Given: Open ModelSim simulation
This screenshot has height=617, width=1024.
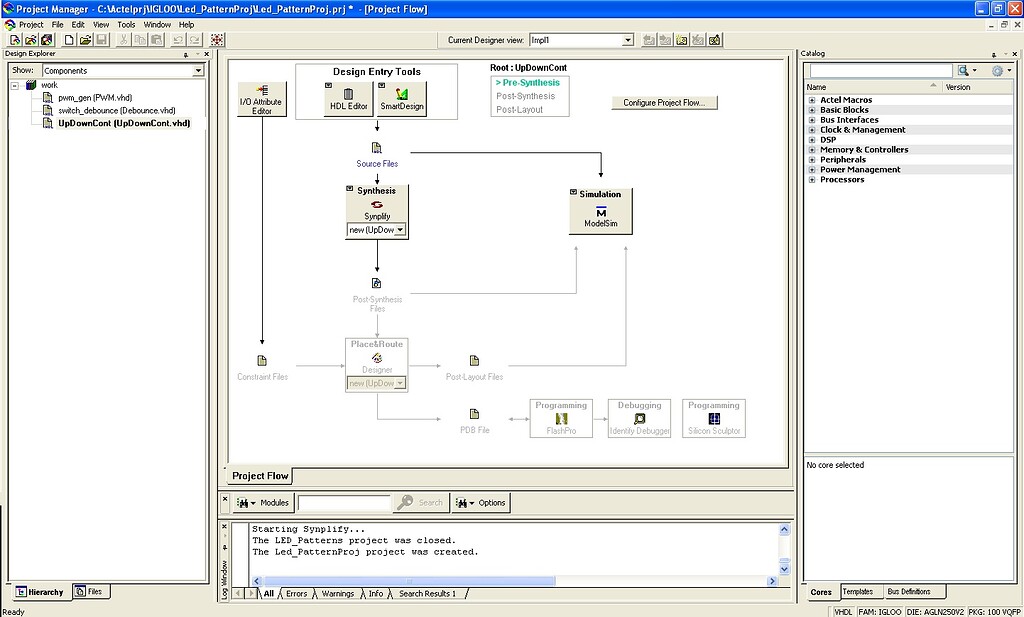Looking at the screenshot, I should coord(599,210).
